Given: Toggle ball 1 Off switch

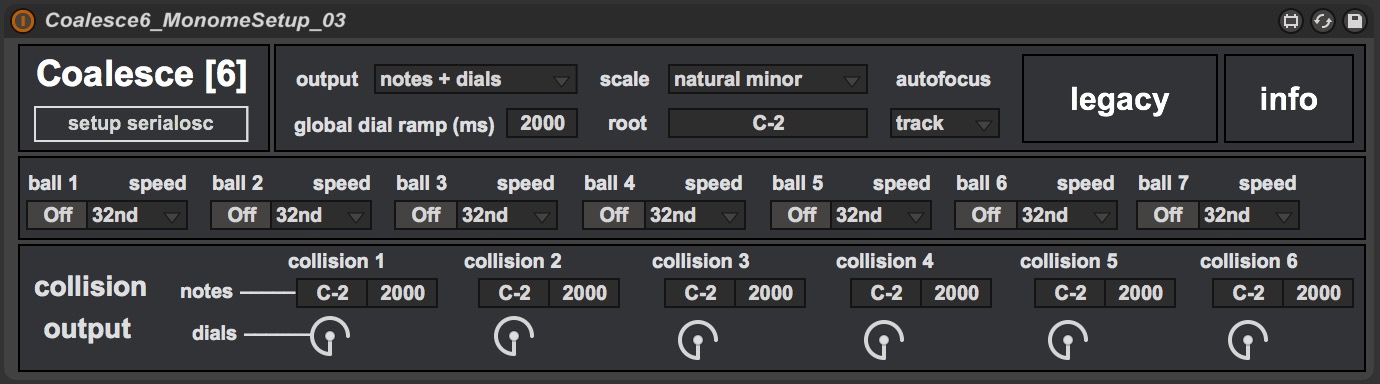Looking at the screenshot, I should click(57, 214).
